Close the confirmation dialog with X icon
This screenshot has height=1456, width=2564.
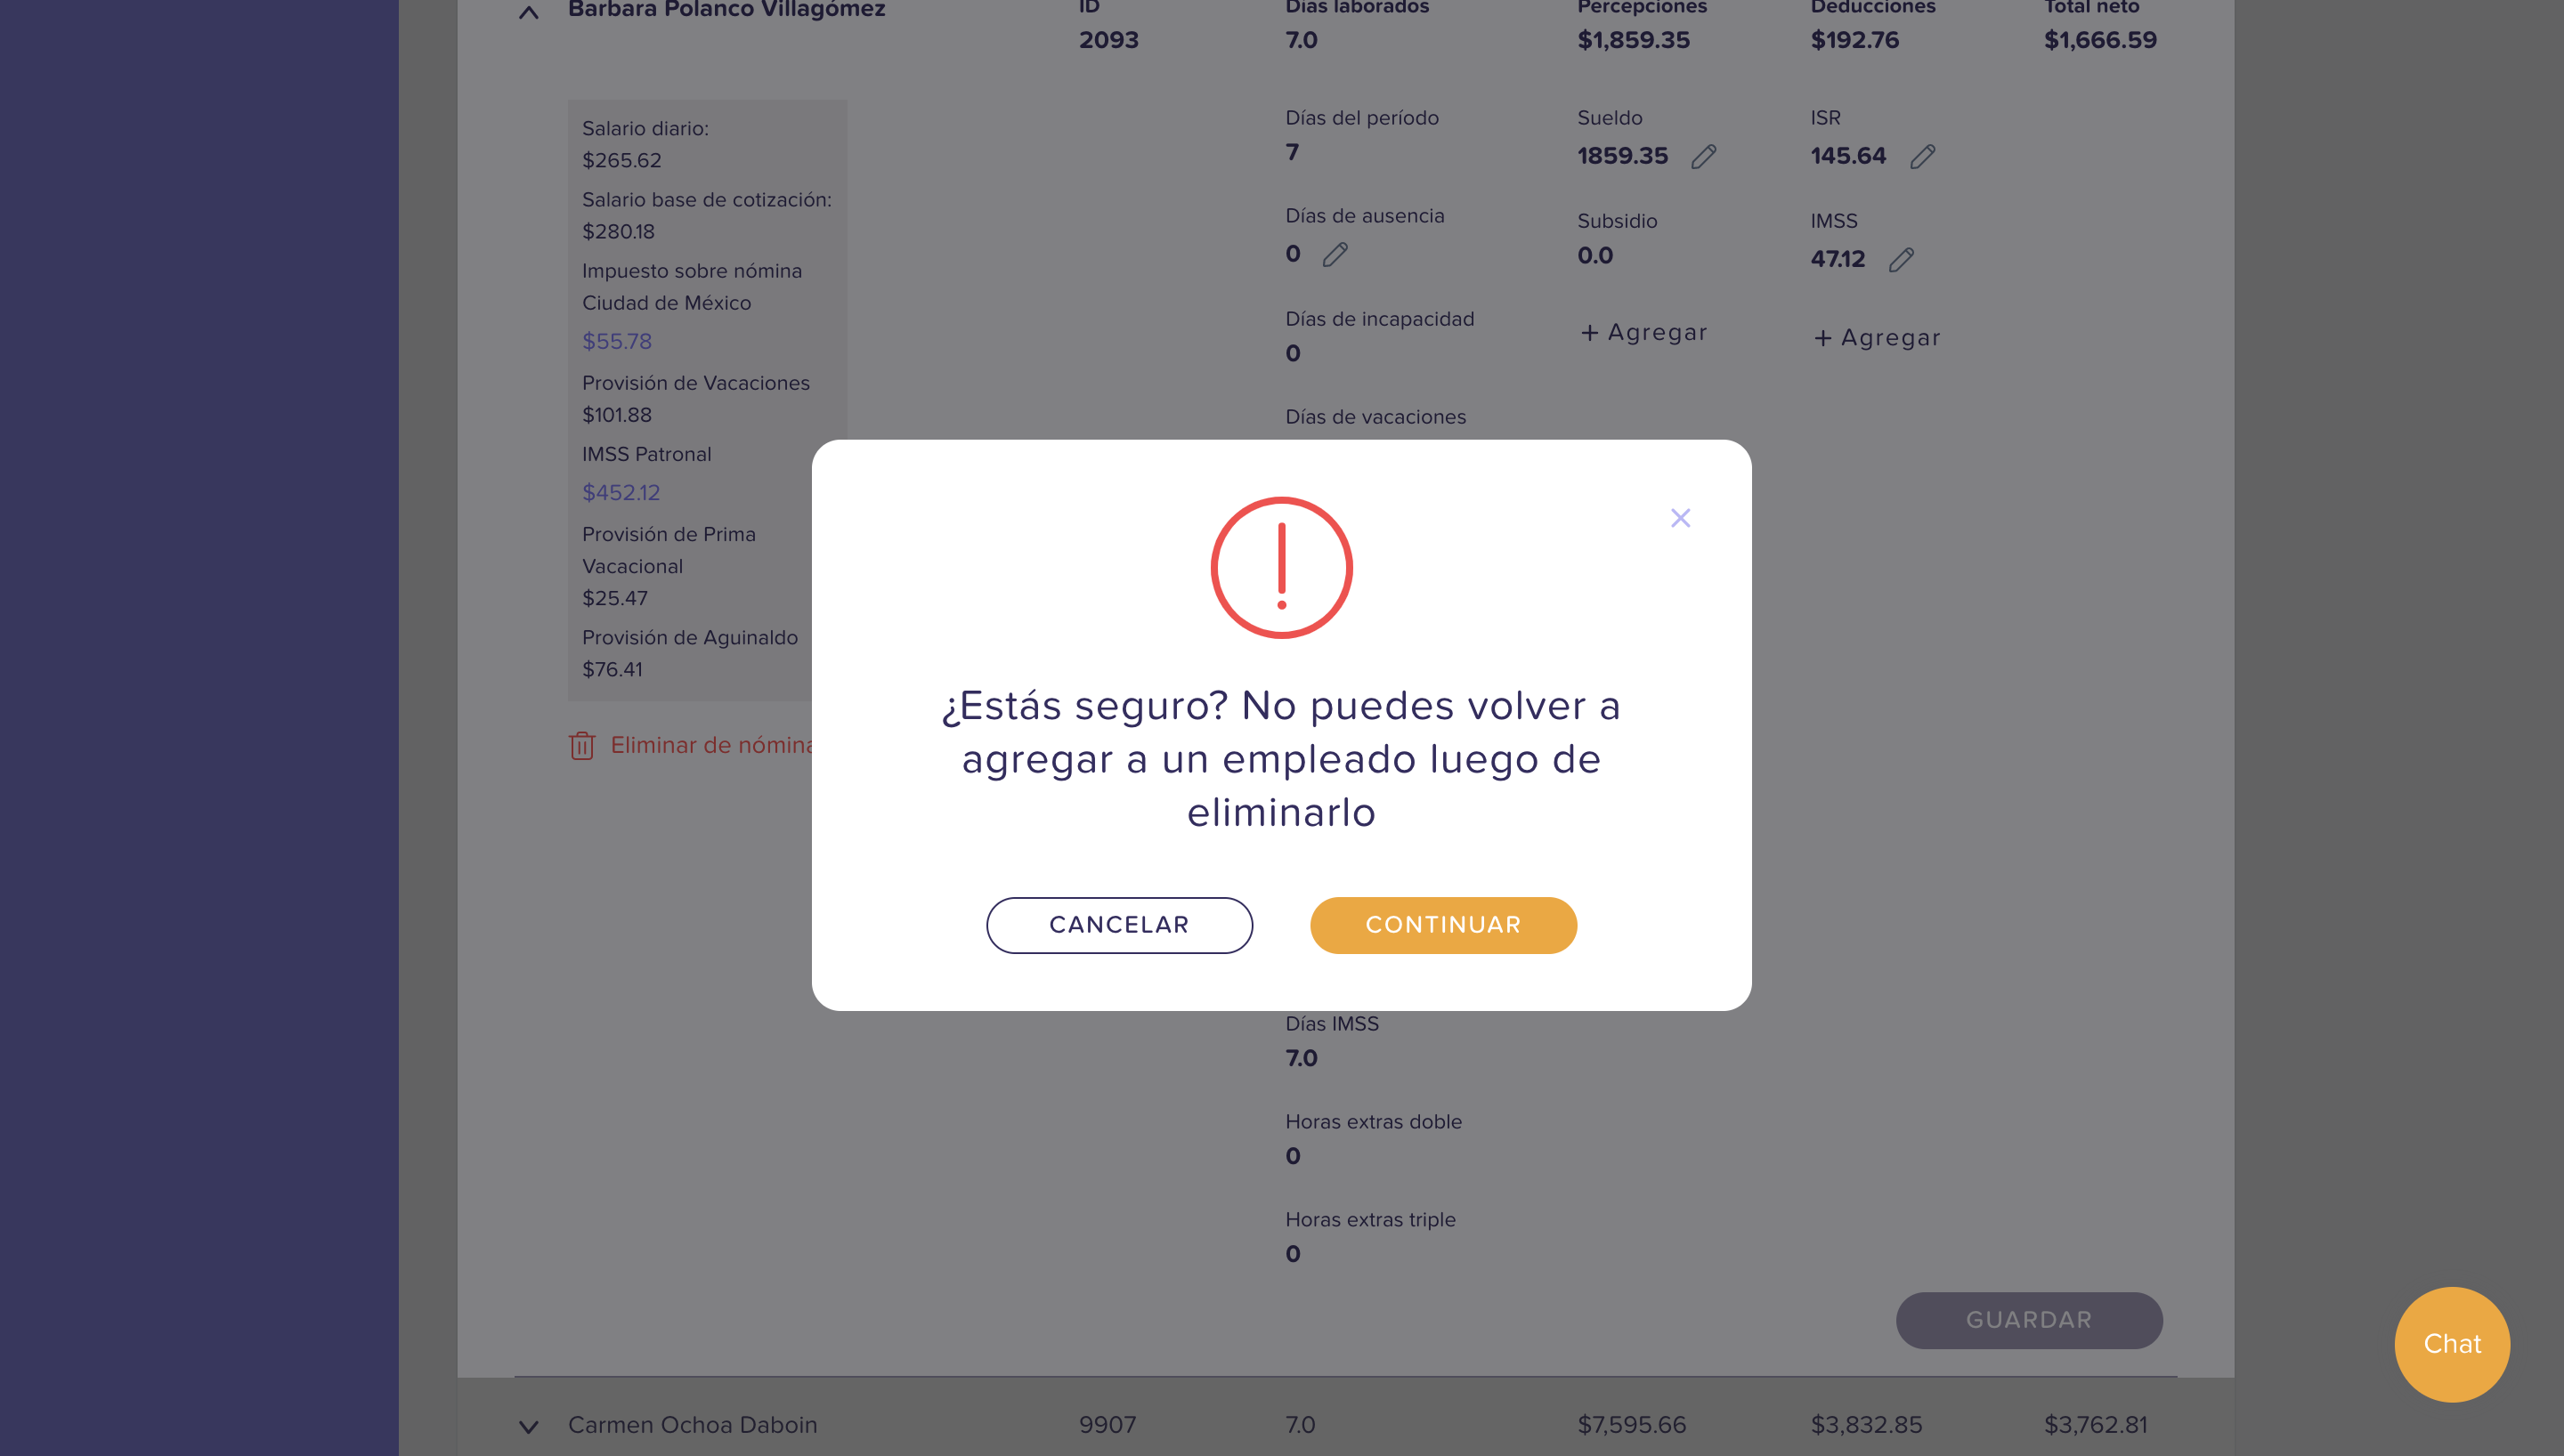(x=1680, y=518)
